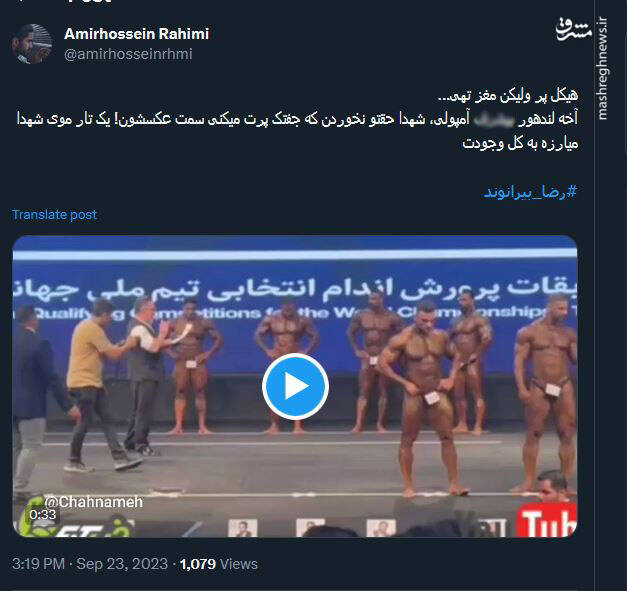This screenshot has height=591, width=627.
Task: Click Translate post
Action: (x=54, y=215)
